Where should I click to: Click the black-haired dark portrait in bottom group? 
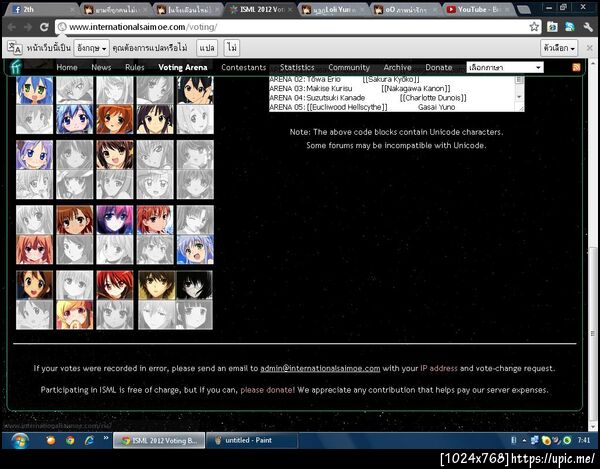tap(194, 285)
